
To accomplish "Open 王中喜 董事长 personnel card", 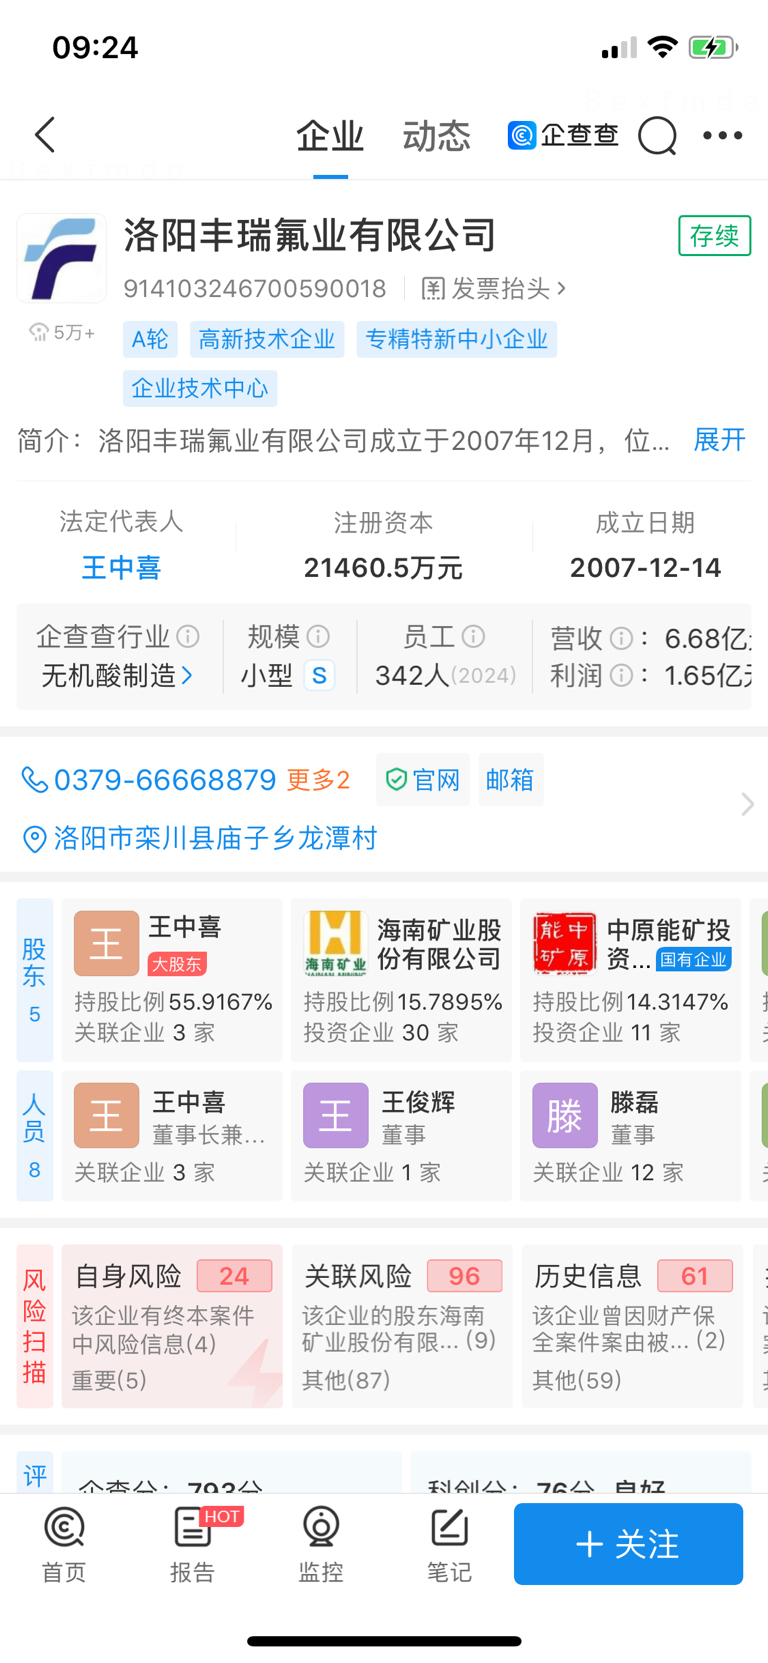I will point(172,1136).
